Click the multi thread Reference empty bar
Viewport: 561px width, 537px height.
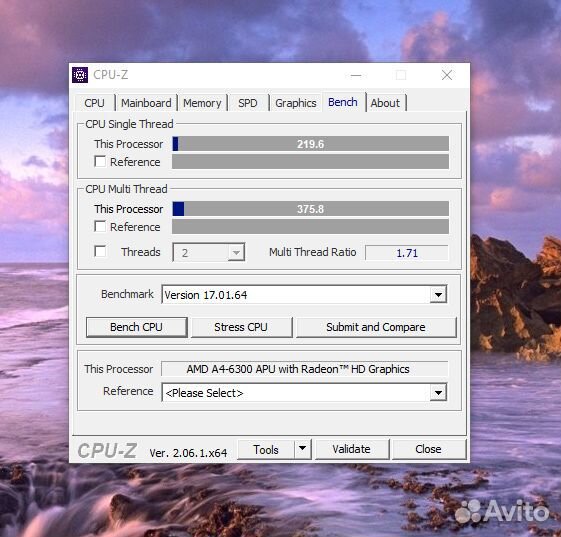point(311,227)
